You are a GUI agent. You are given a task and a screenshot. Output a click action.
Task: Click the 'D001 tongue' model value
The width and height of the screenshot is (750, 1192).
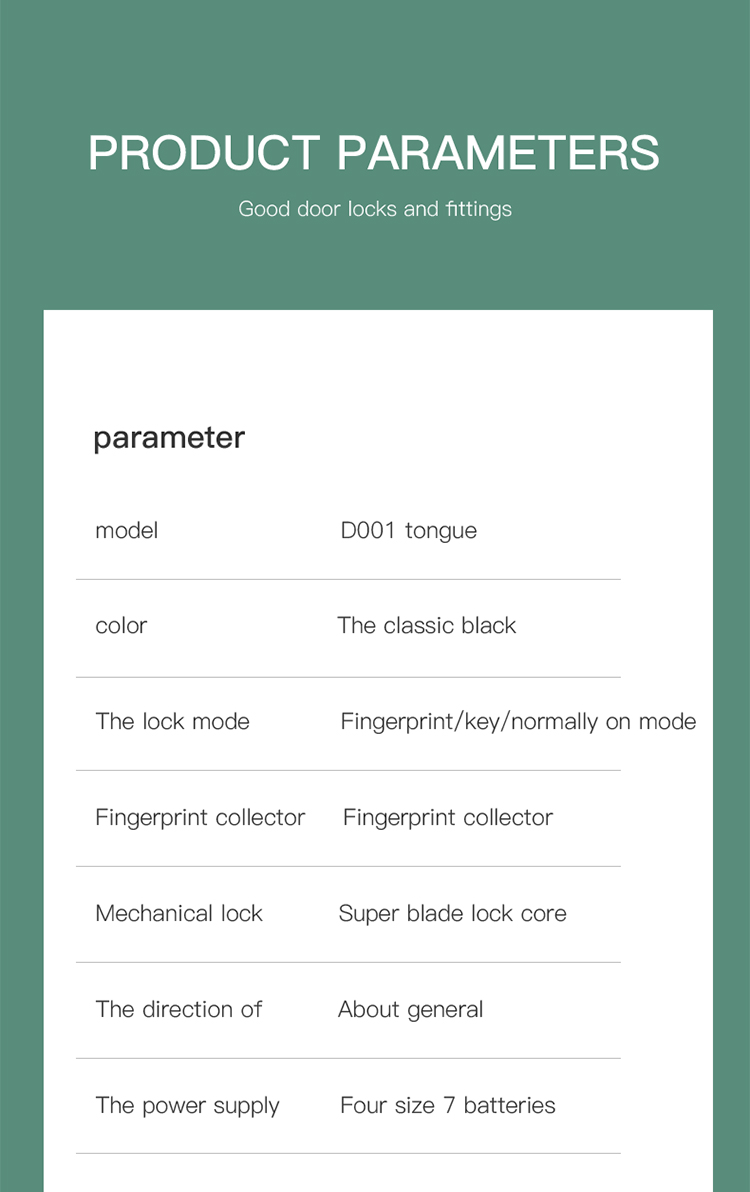409,531
